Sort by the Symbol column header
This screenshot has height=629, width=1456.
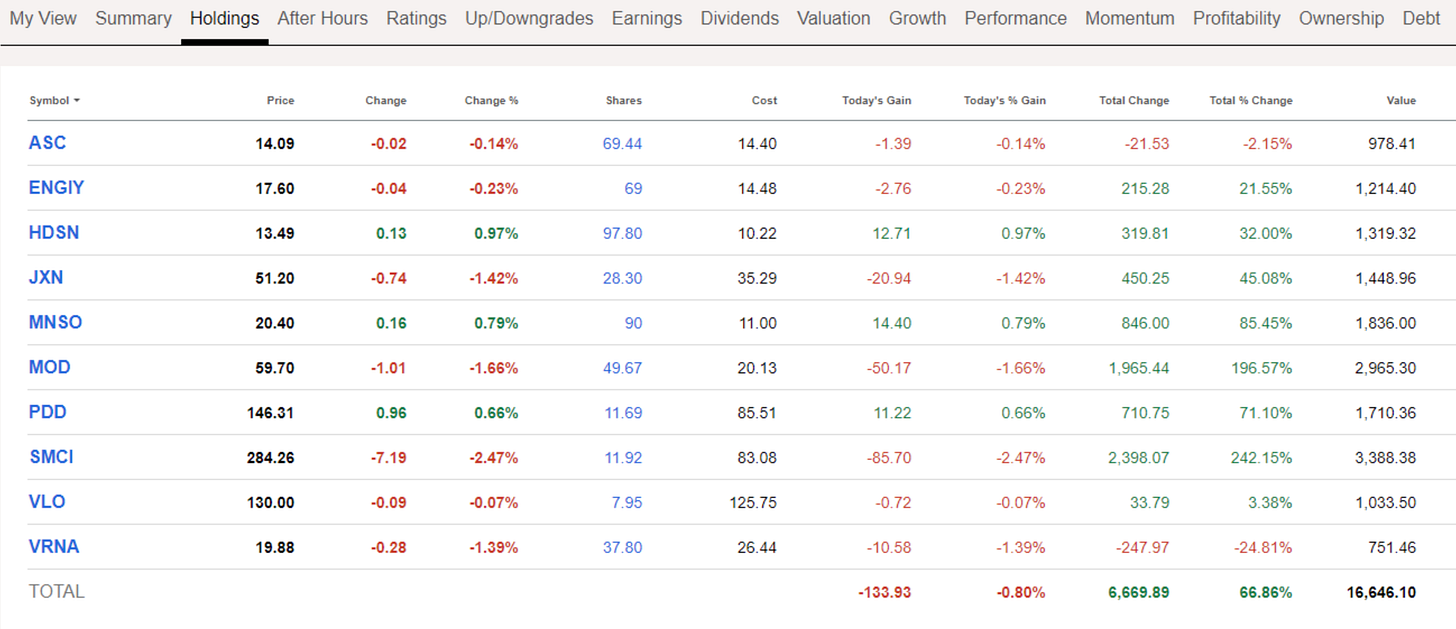point(54,100)
